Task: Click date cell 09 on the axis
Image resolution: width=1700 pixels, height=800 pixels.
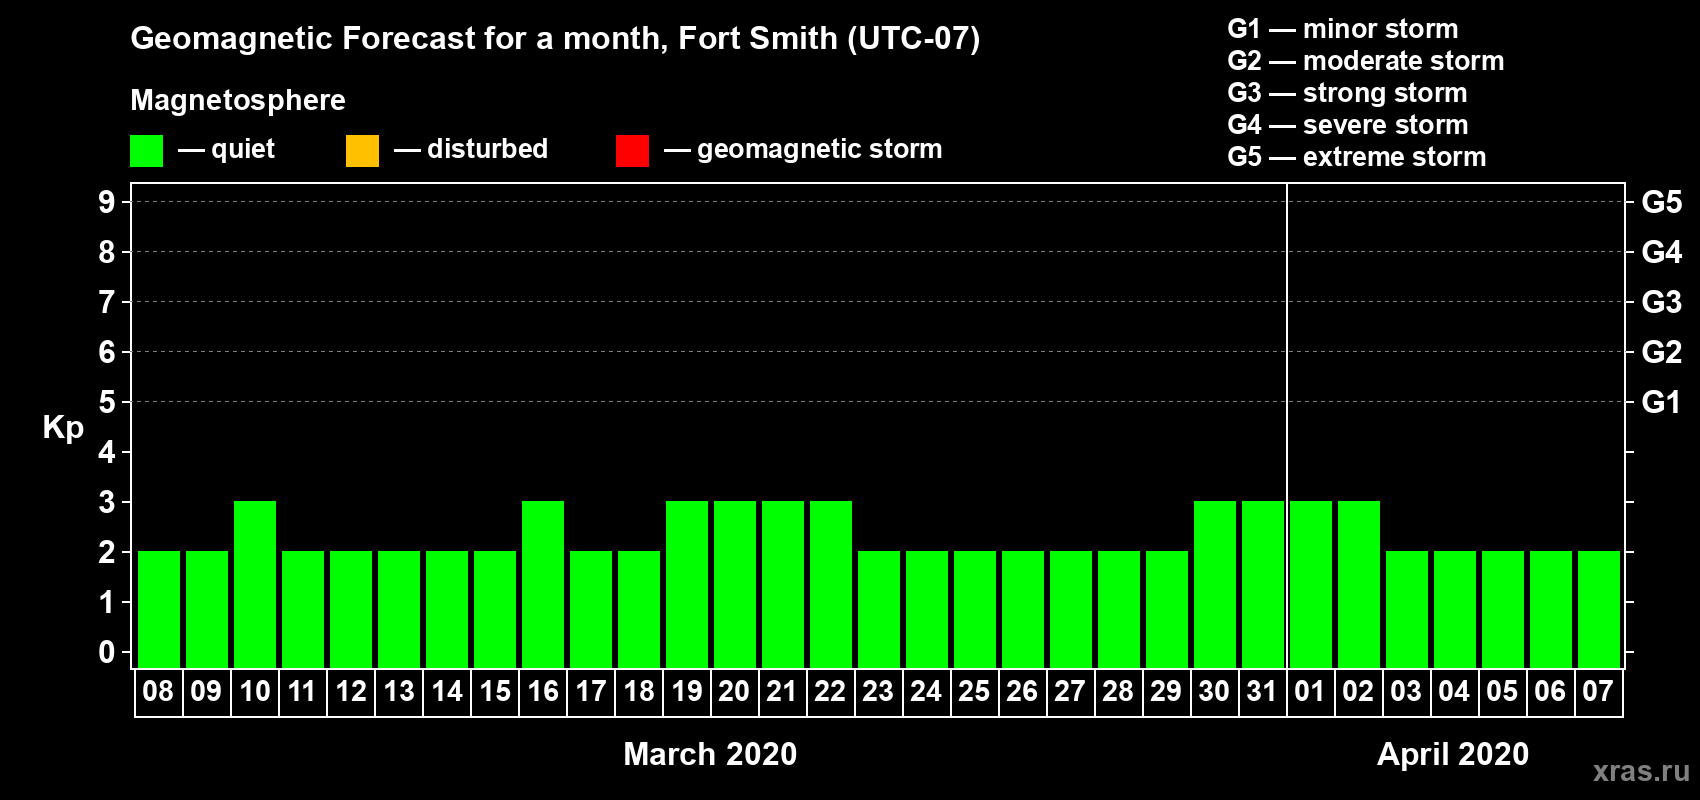Action: tap(206, 692)
